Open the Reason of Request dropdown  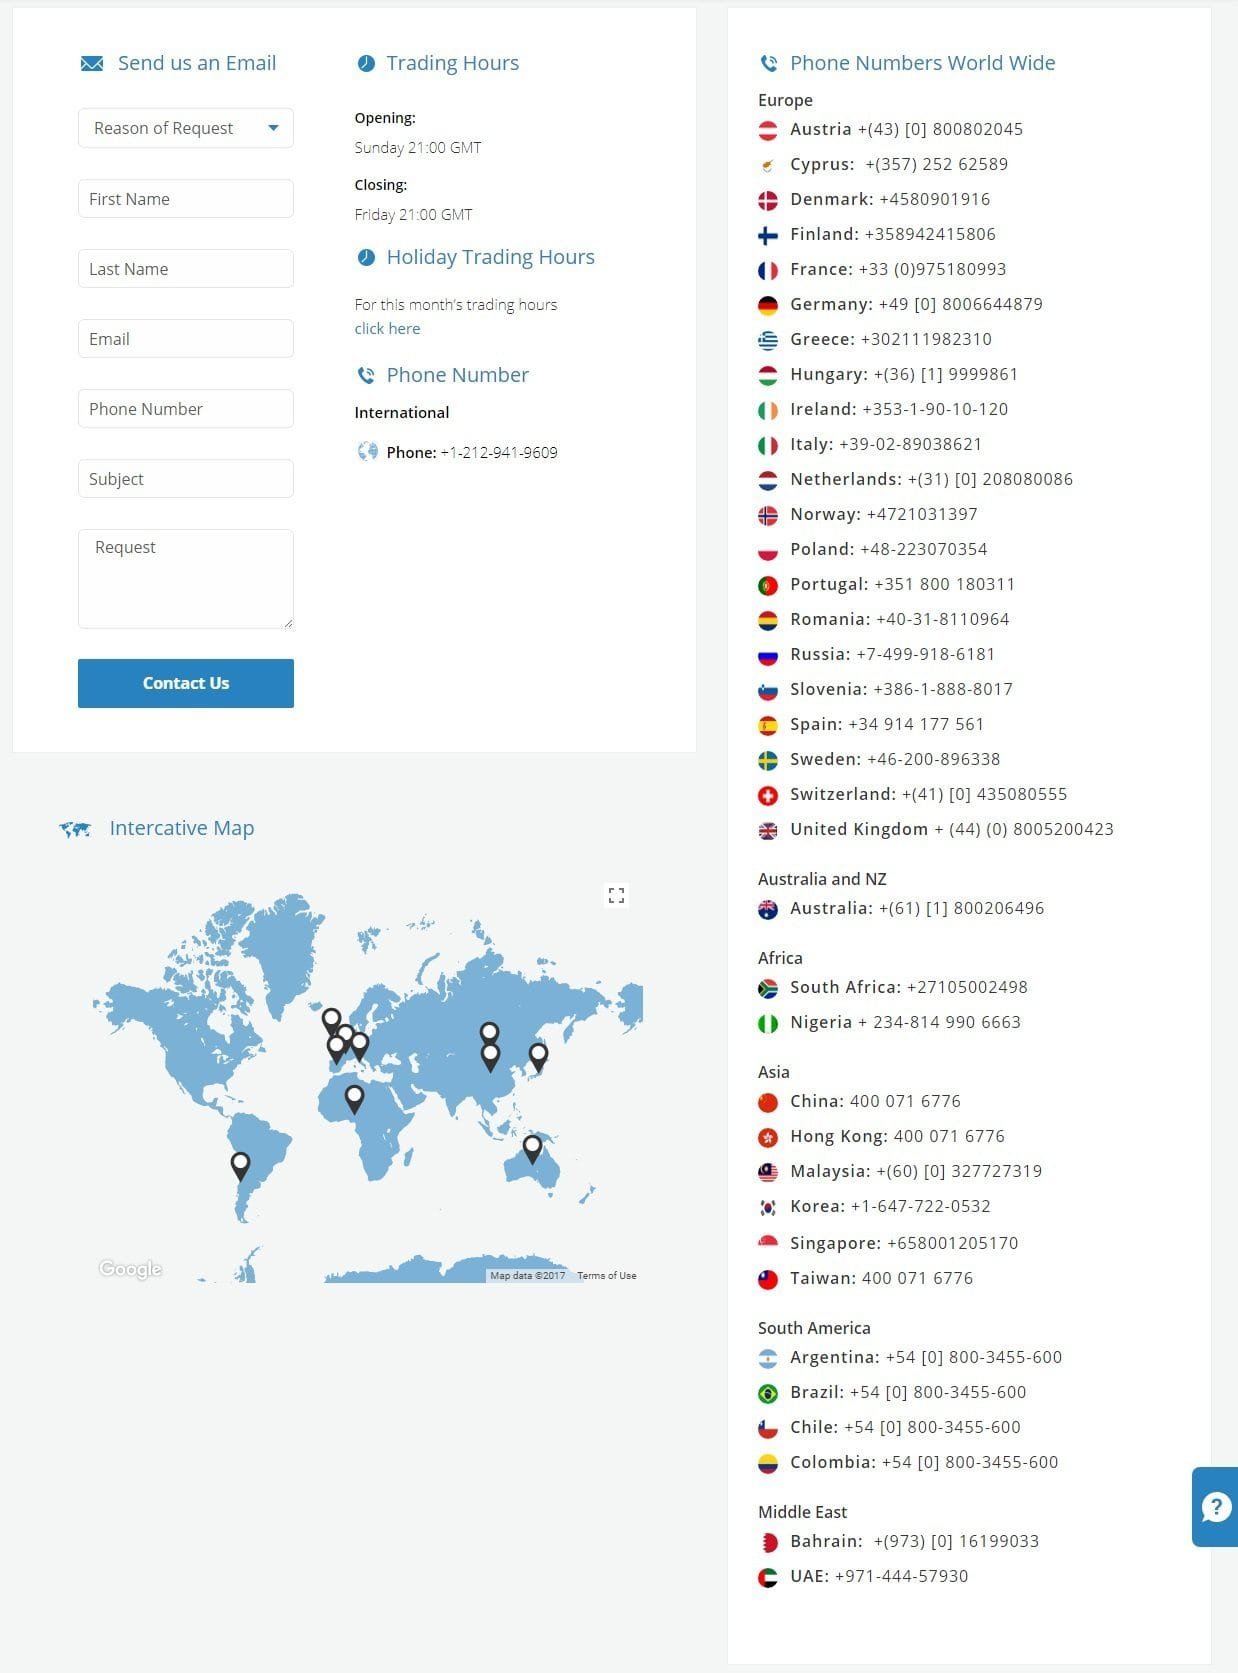coord(186,128)
